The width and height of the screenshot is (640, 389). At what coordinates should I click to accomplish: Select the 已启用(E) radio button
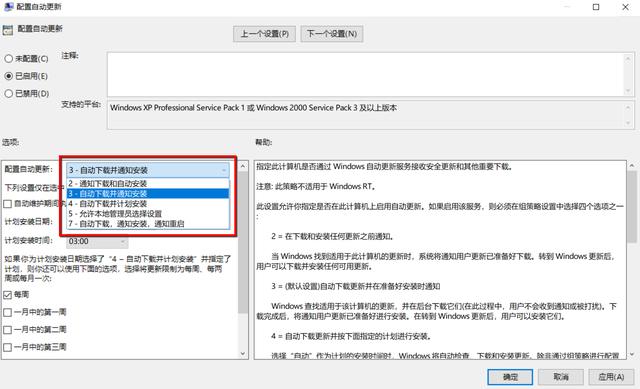click(9, 76)
